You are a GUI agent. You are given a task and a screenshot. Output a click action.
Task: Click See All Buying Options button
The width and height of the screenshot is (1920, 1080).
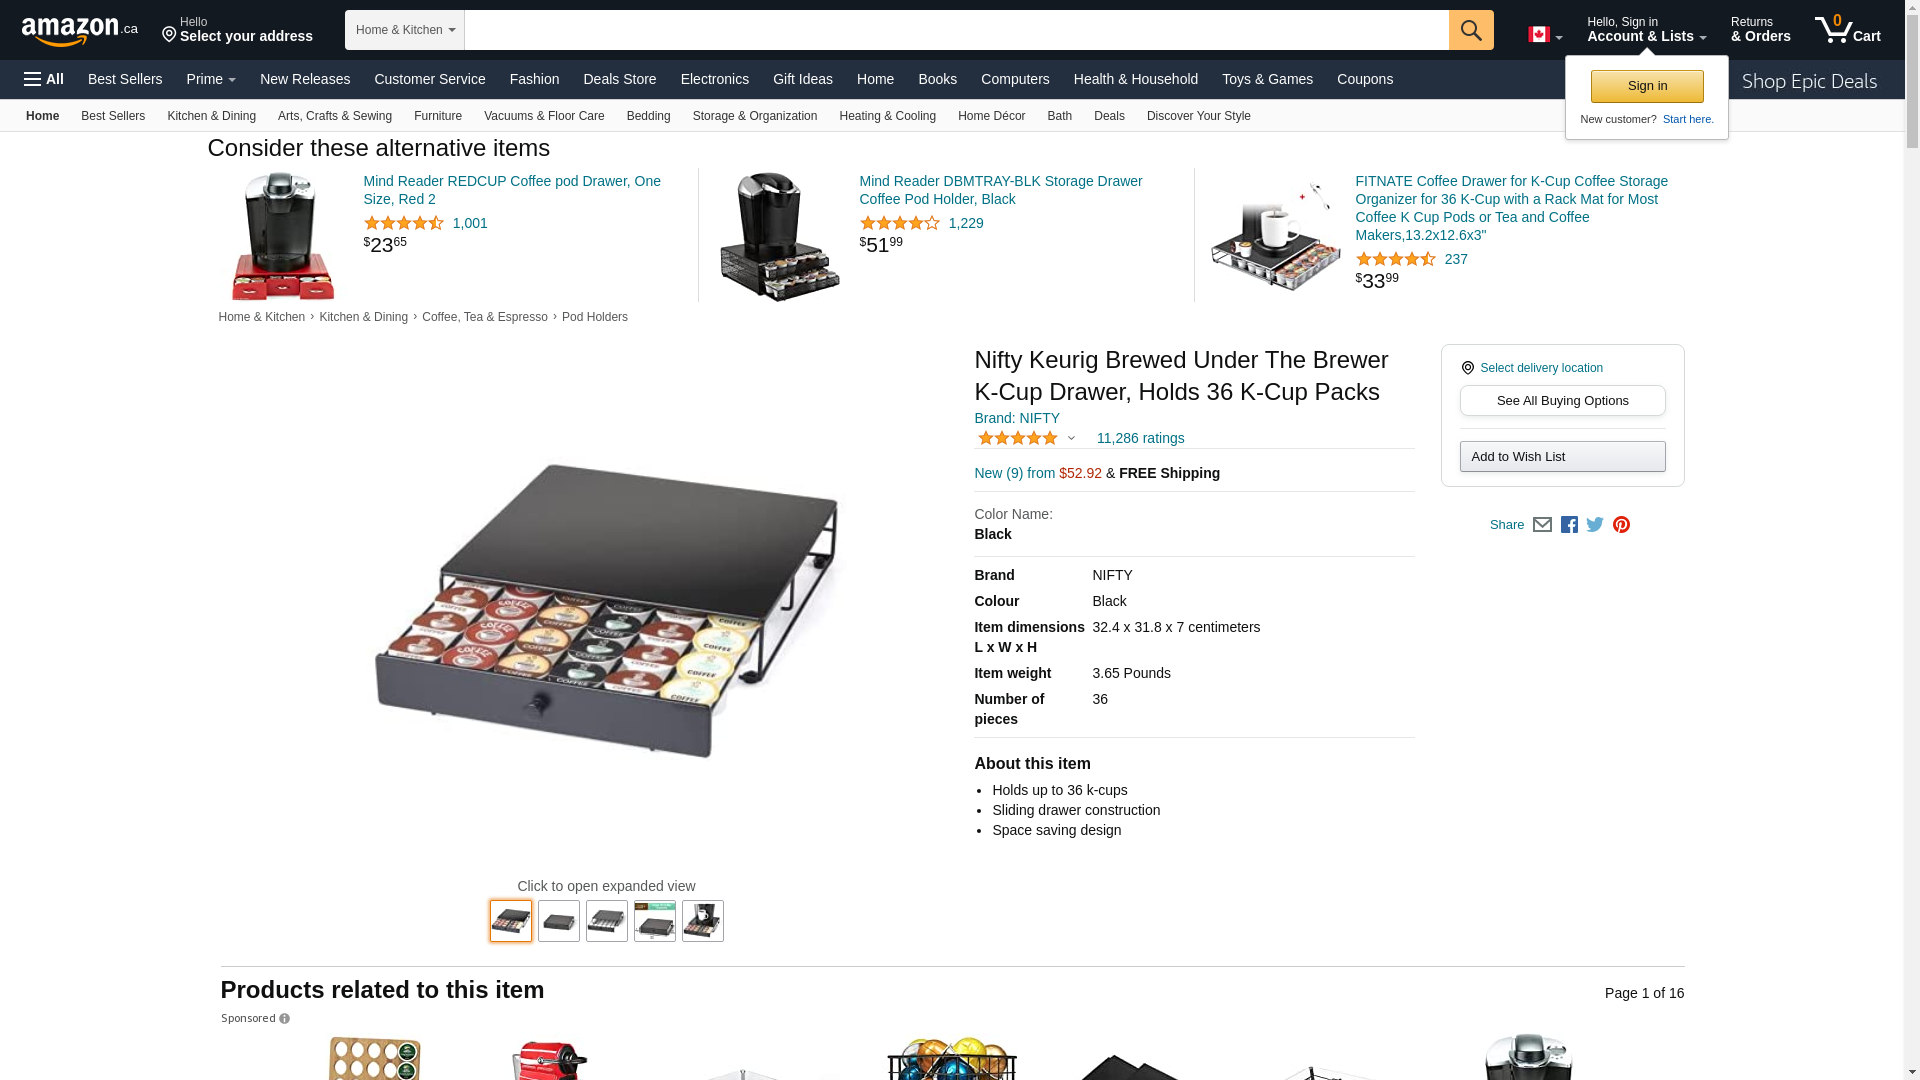click(x=1562, y=401)
